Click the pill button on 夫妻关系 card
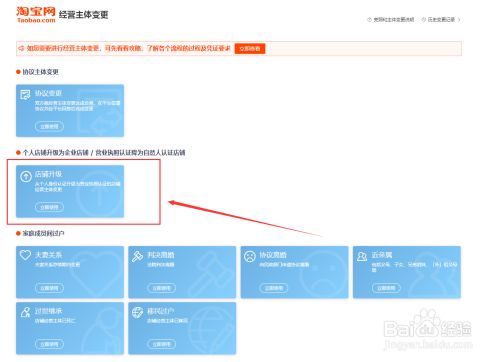The image size is (500, 362). 49,288
